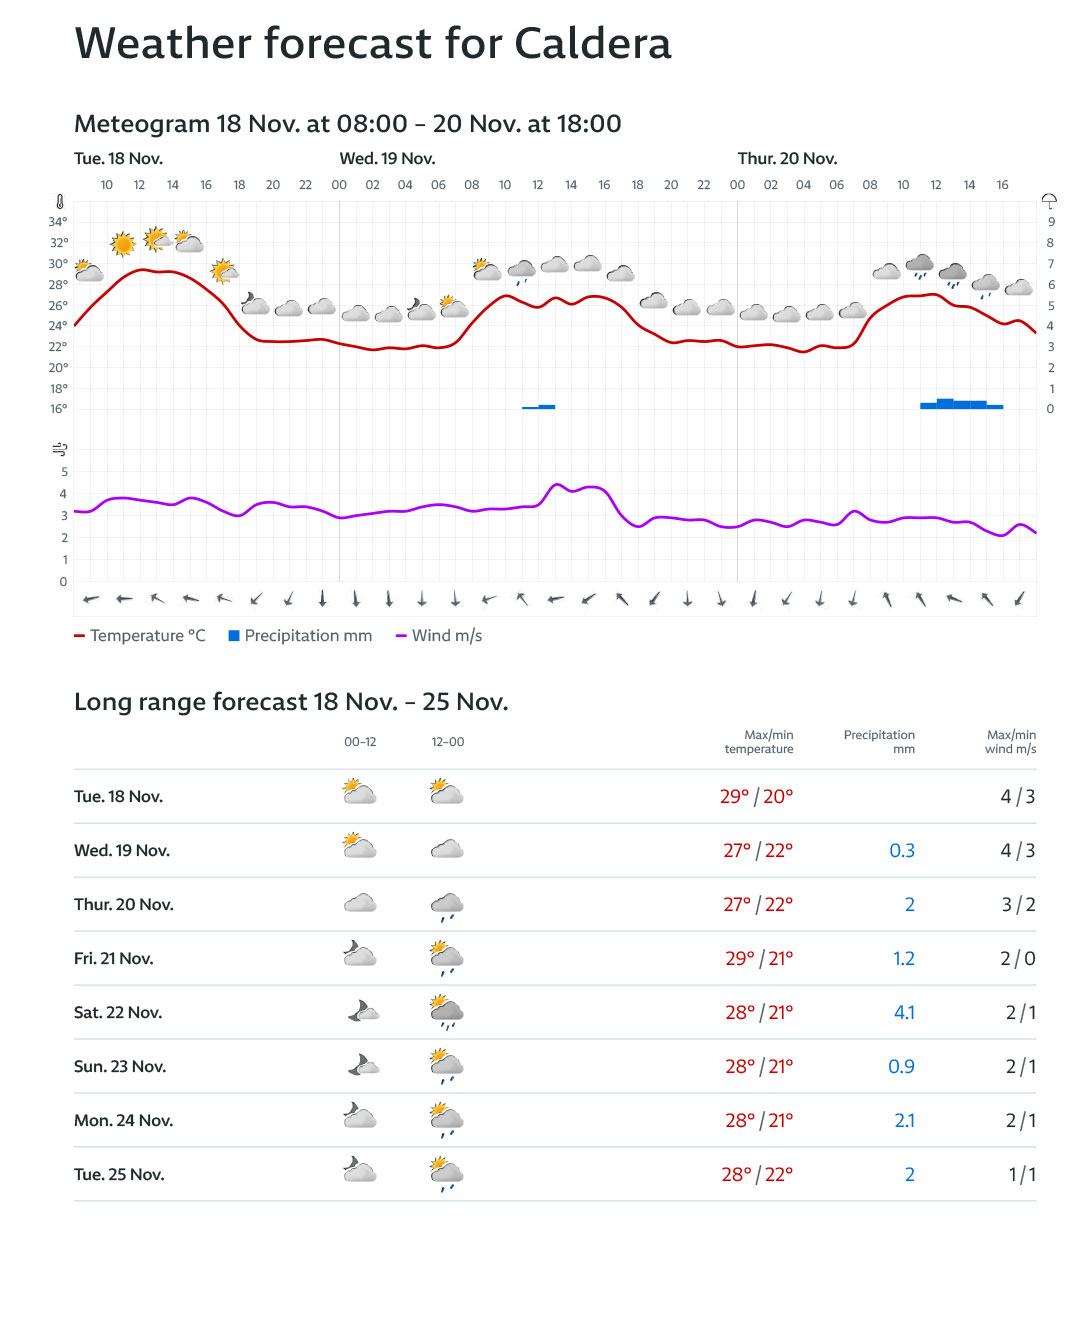Click Sun. 23 Nov. 00–12 moon icon

tap(363, 1066)
